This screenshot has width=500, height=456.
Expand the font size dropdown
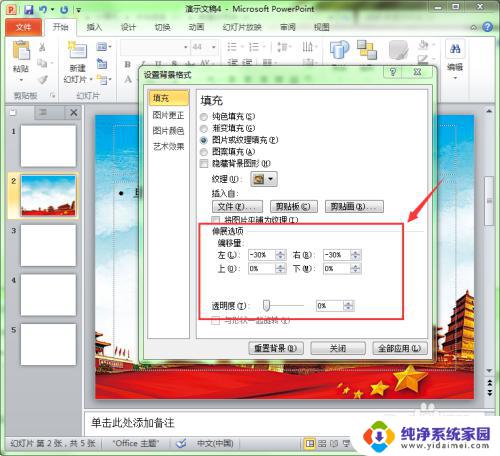[x=214, y=47]
